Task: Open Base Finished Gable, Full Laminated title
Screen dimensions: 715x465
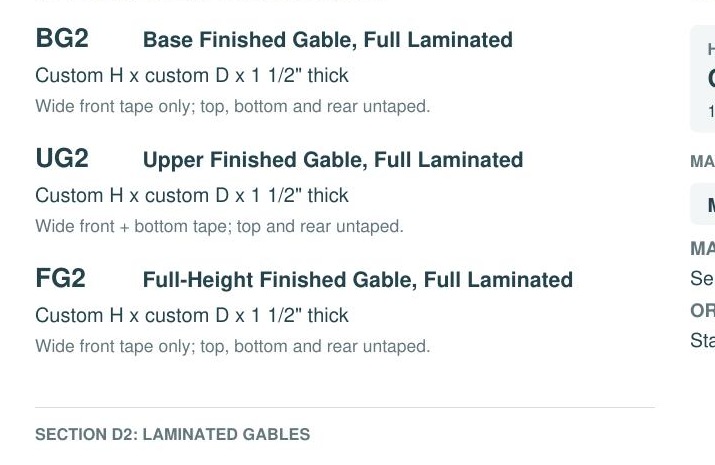Action: [x=328, y=40]
